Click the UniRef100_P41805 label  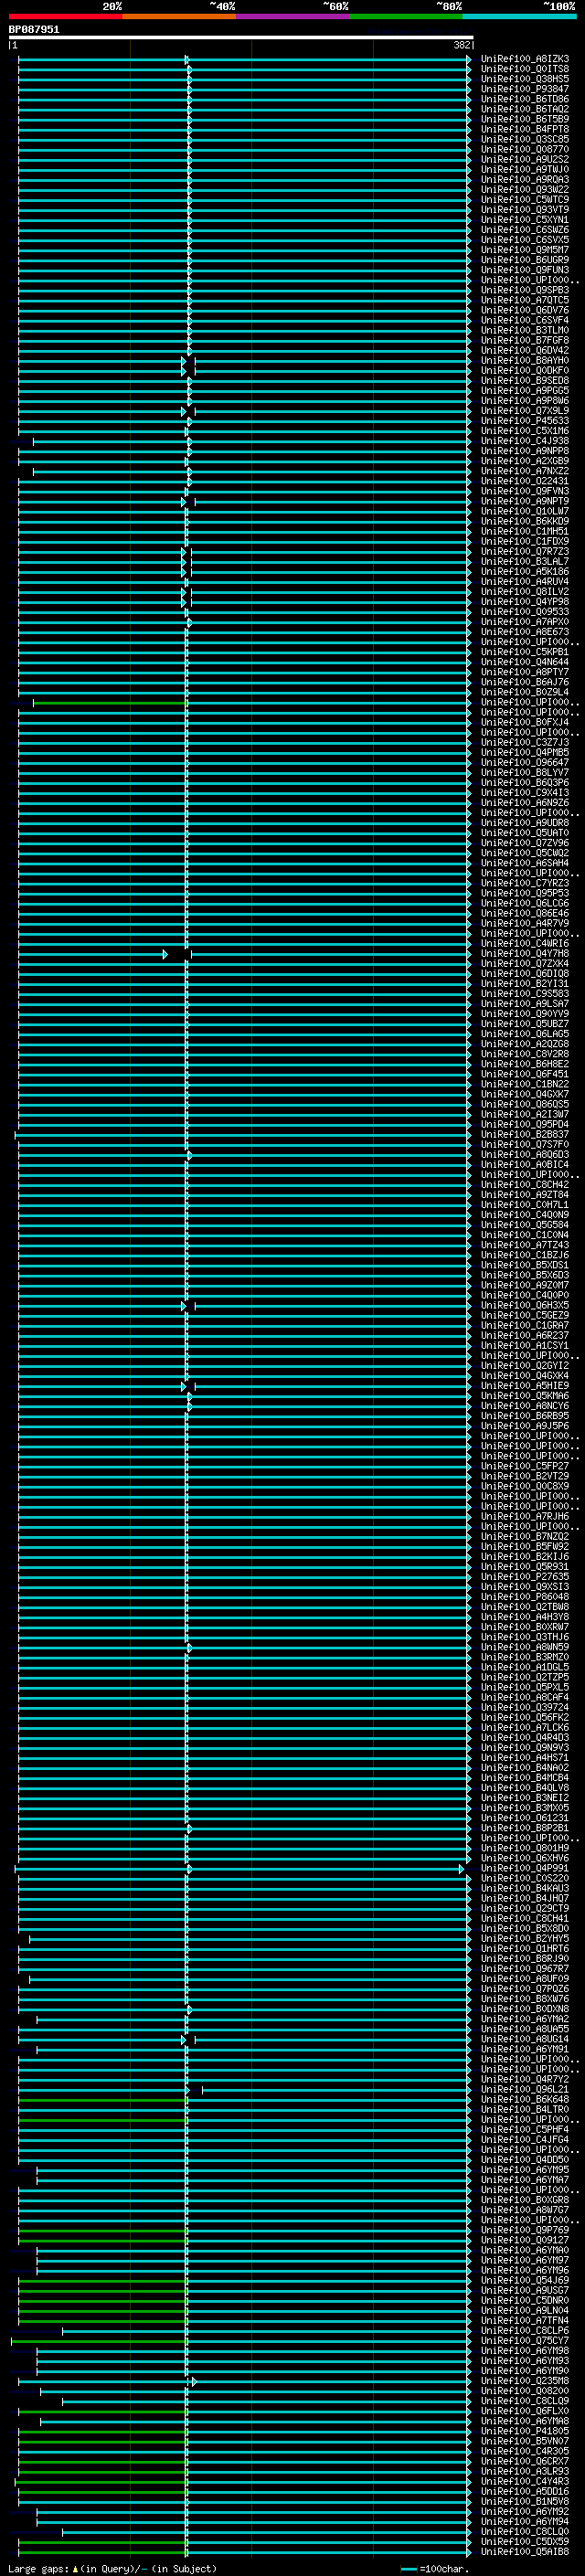(525, 2430)
